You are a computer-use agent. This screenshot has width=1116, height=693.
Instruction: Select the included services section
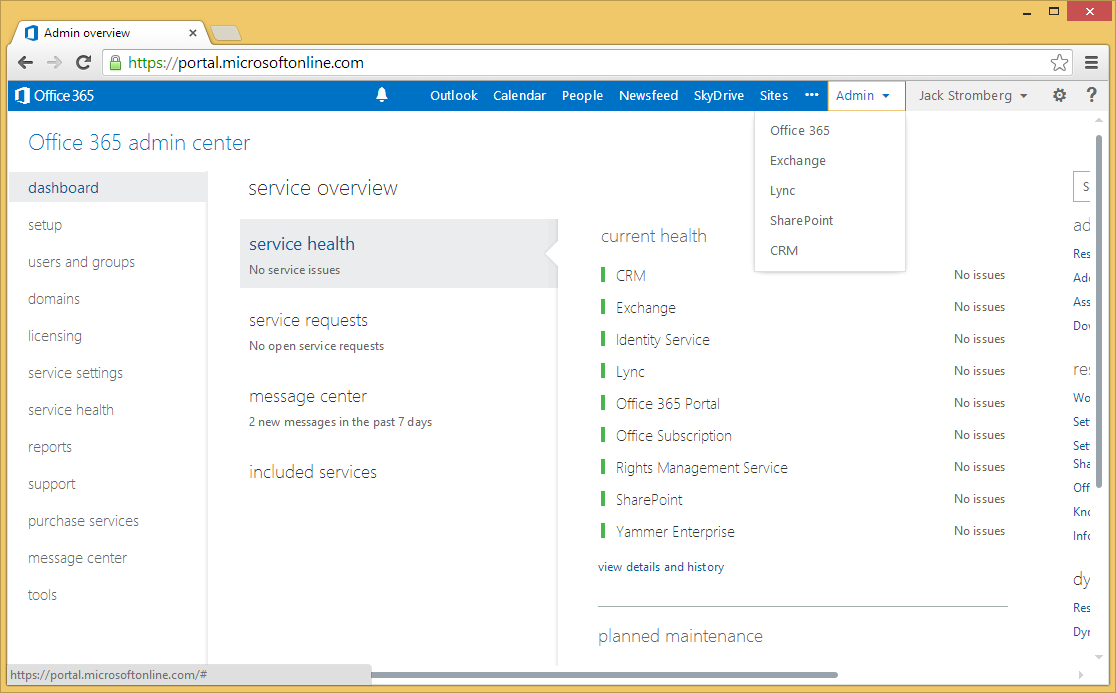click(x=312, y=472)
